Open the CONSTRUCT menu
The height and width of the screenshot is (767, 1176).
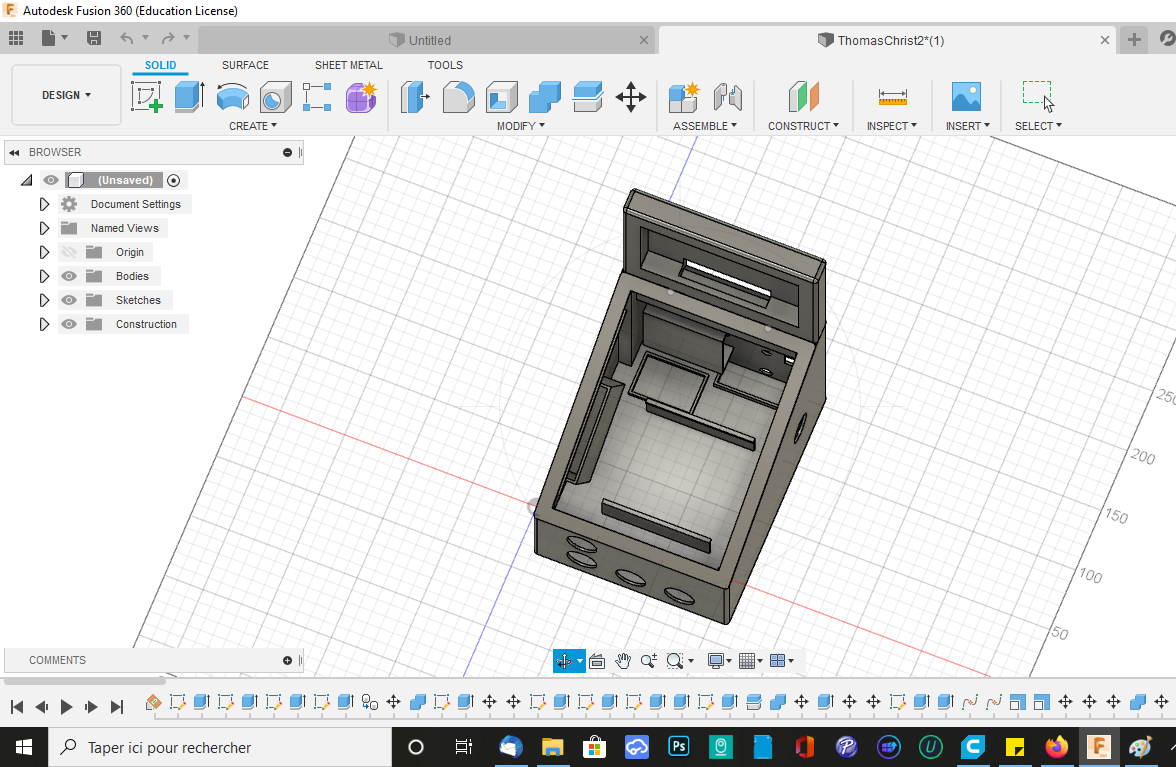803,126
